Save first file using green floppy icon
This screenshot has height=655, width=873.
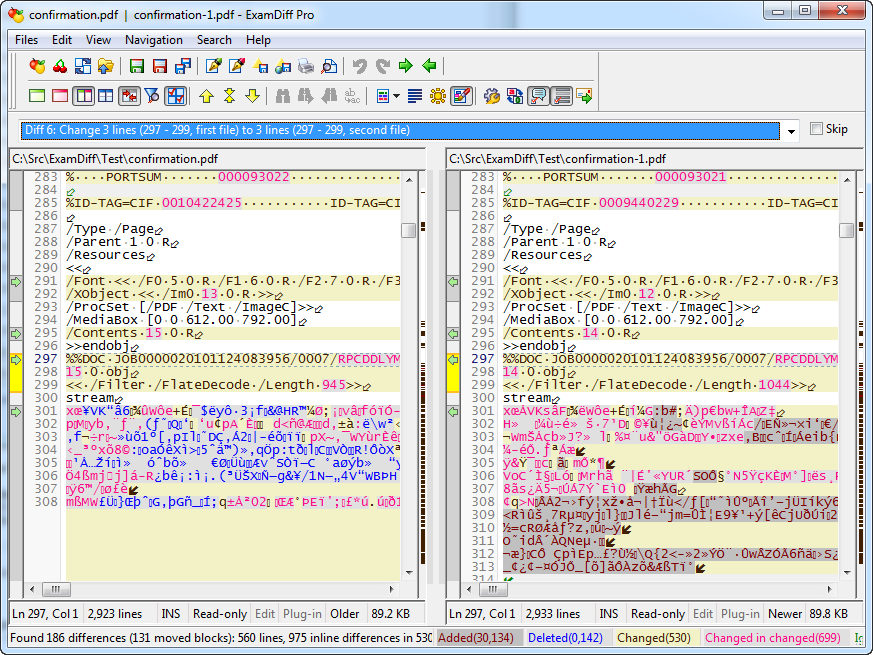pyautogui.click(x=136, y=66)
